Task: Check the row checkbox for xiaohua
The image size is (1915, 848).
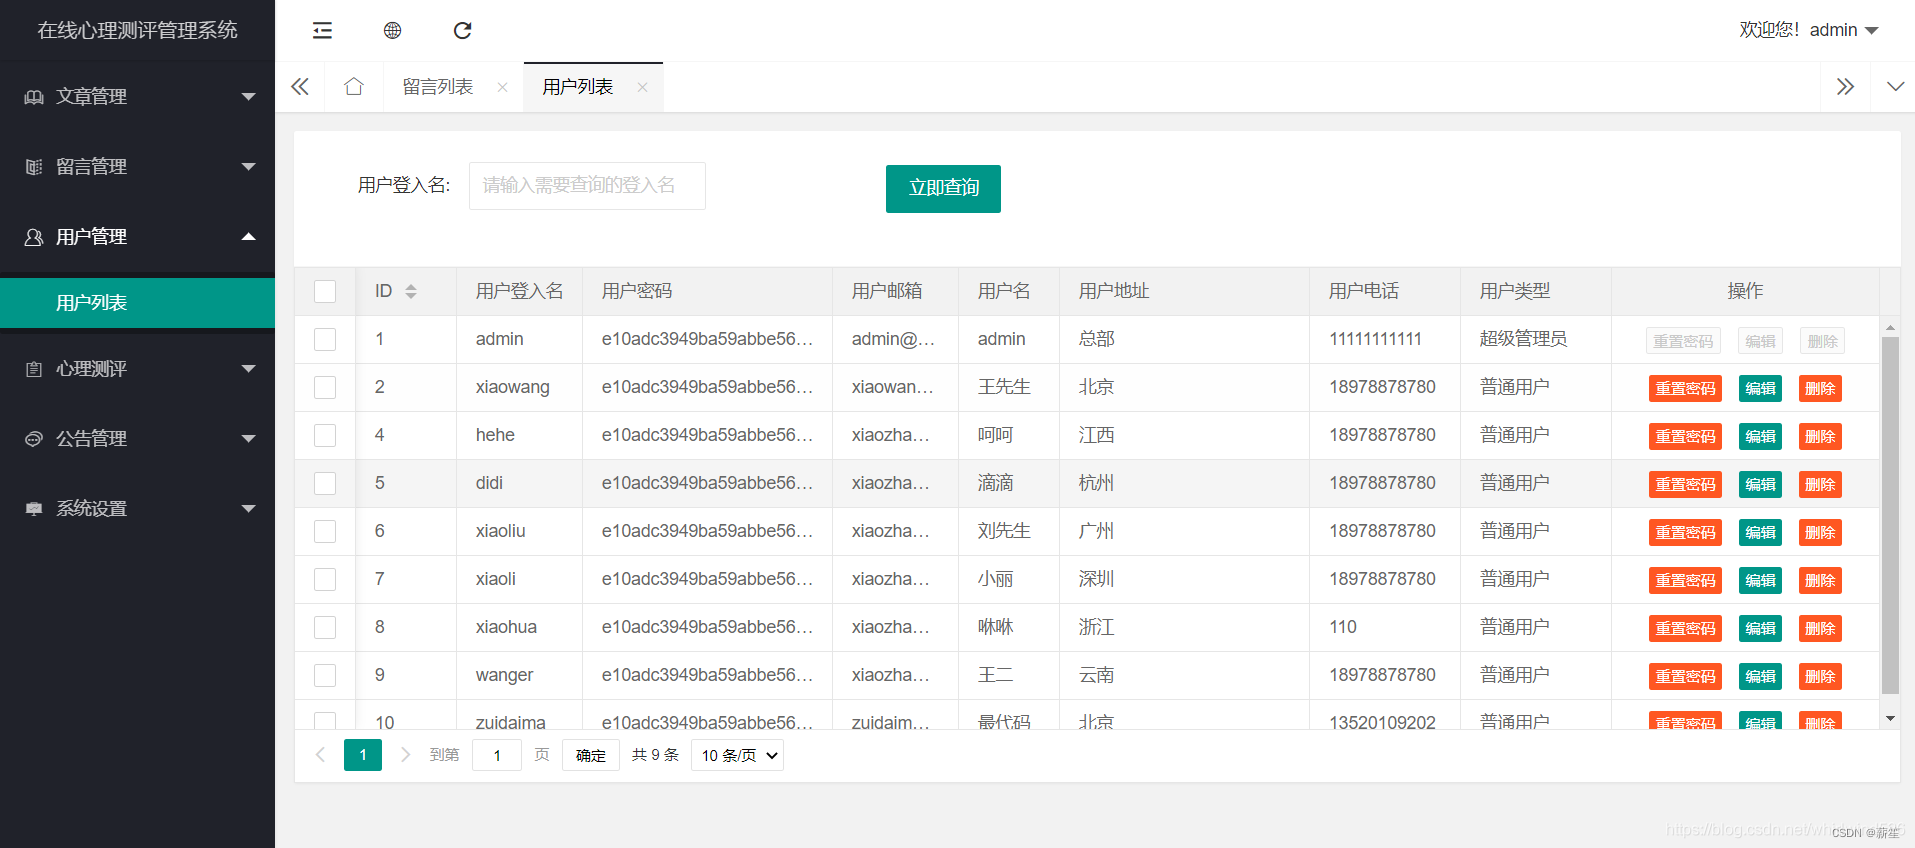Action: coord(325,627)
